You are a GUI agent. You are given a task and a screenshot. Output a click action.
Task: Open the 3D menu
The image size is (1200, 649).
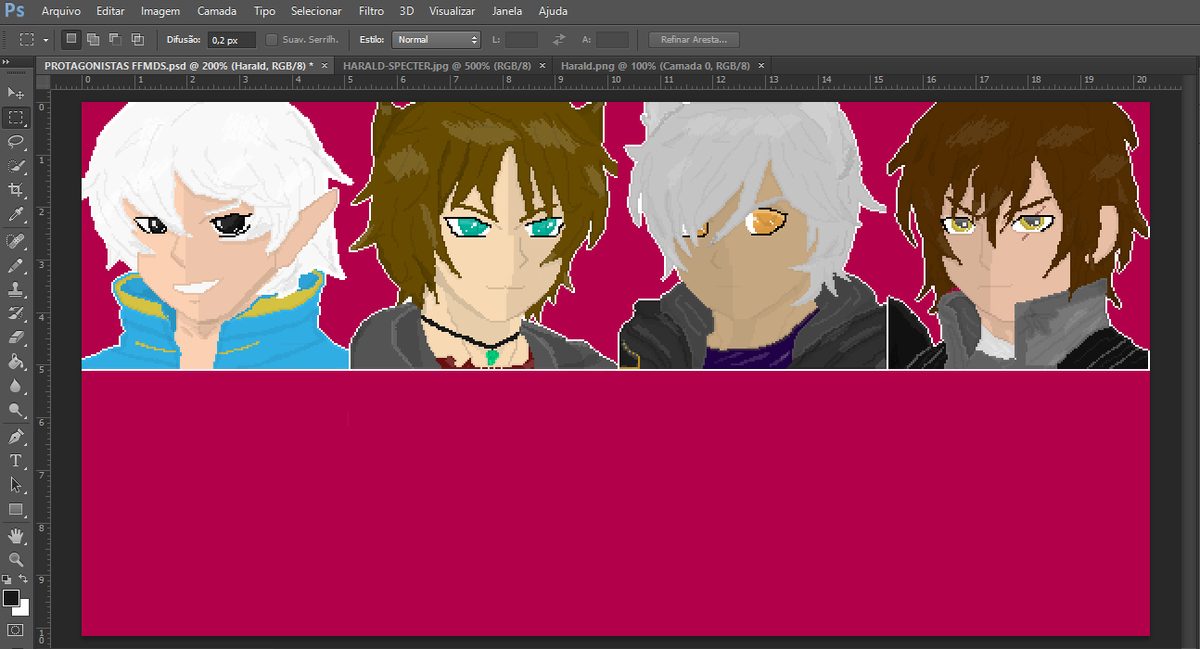click(x=406, y=12)
